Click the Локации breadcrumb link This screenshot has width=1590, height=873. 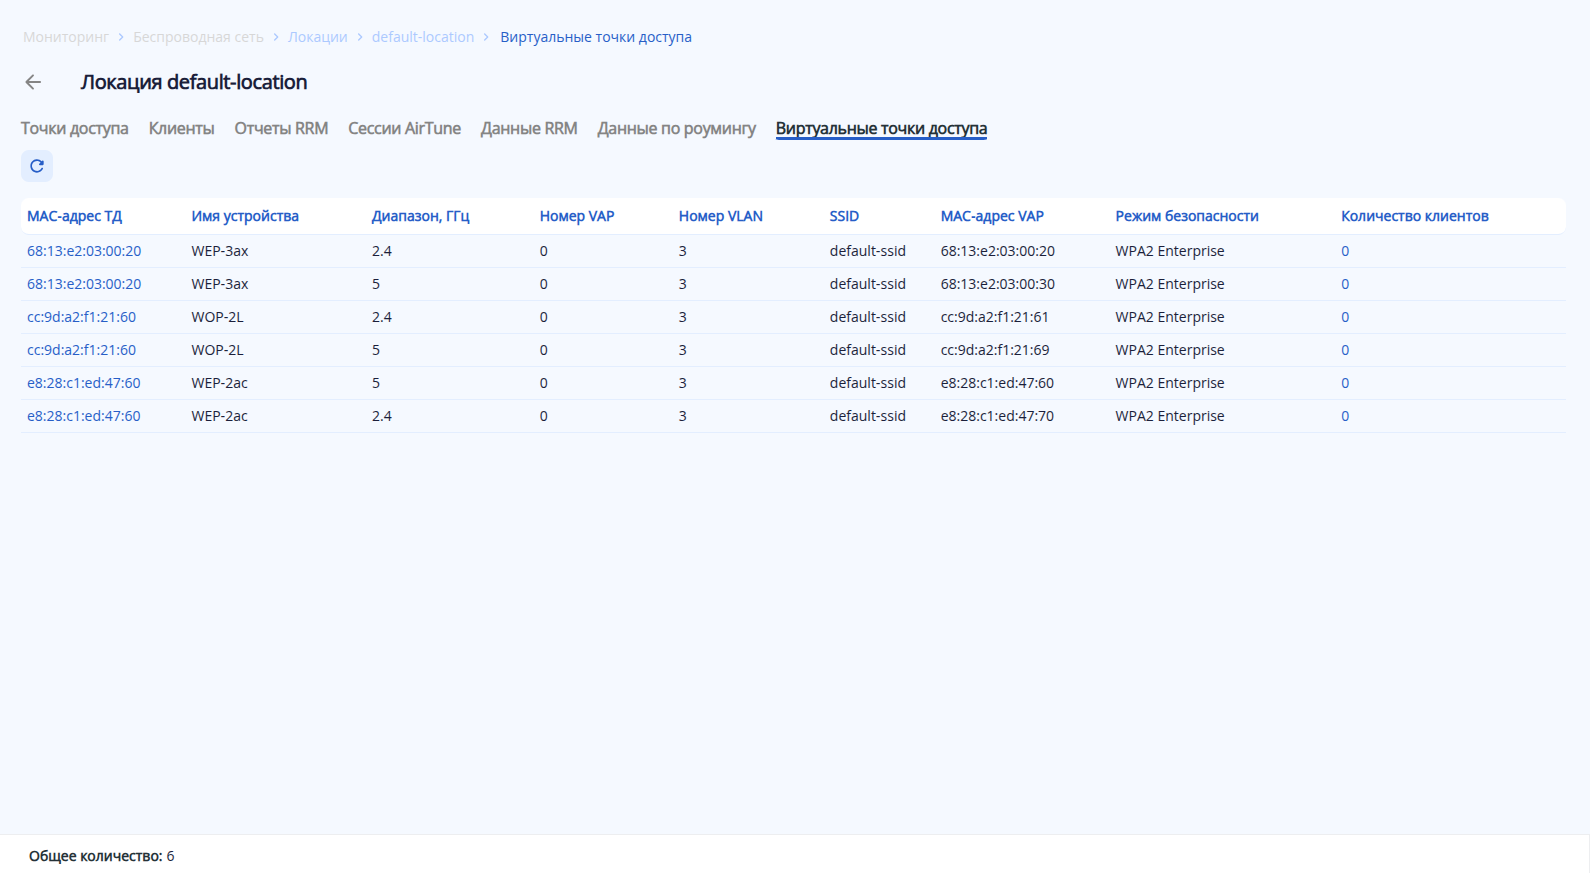(x=318, y=37)
